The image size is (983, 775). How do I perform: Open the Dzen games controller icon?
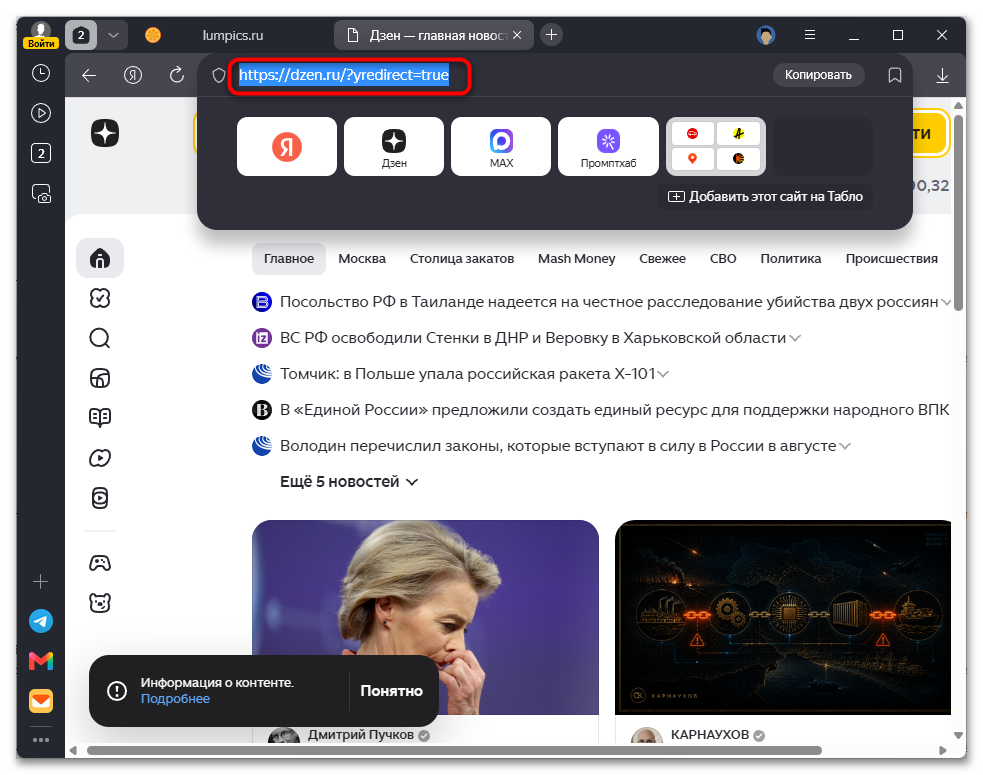[x=100, y=563]
